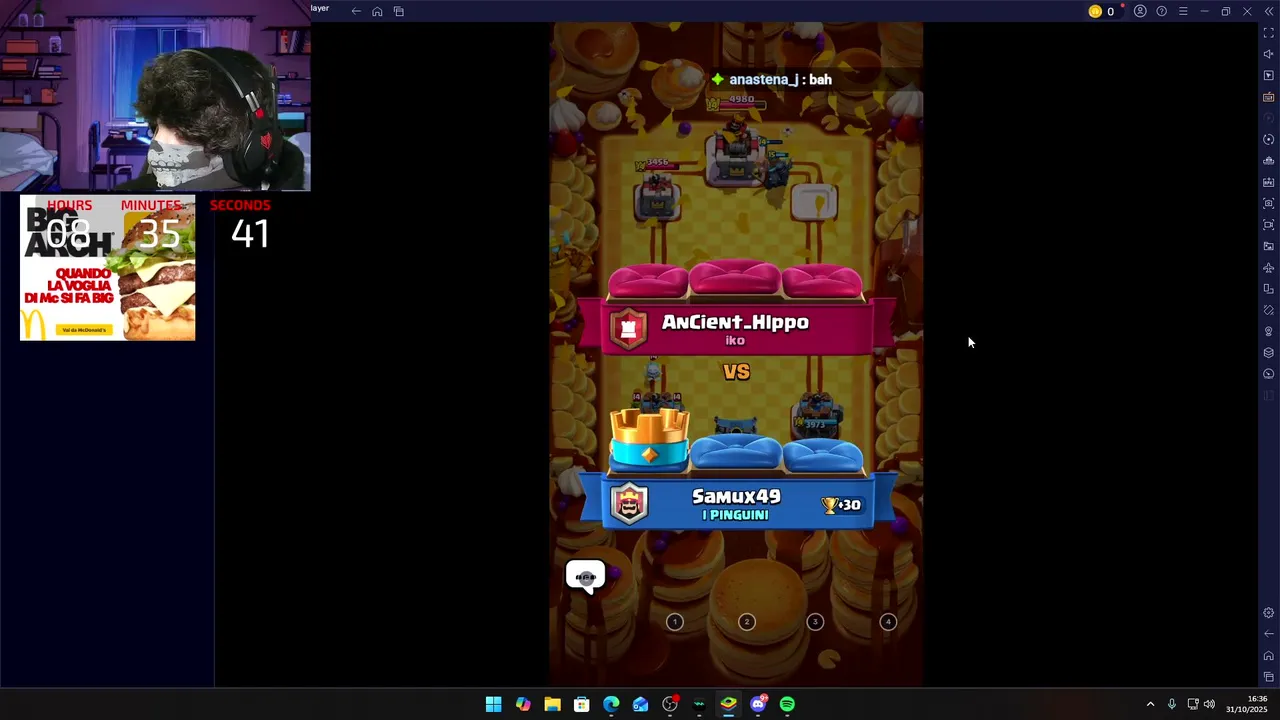Open the game controls keyboard icon

[x=1268, y=97]
